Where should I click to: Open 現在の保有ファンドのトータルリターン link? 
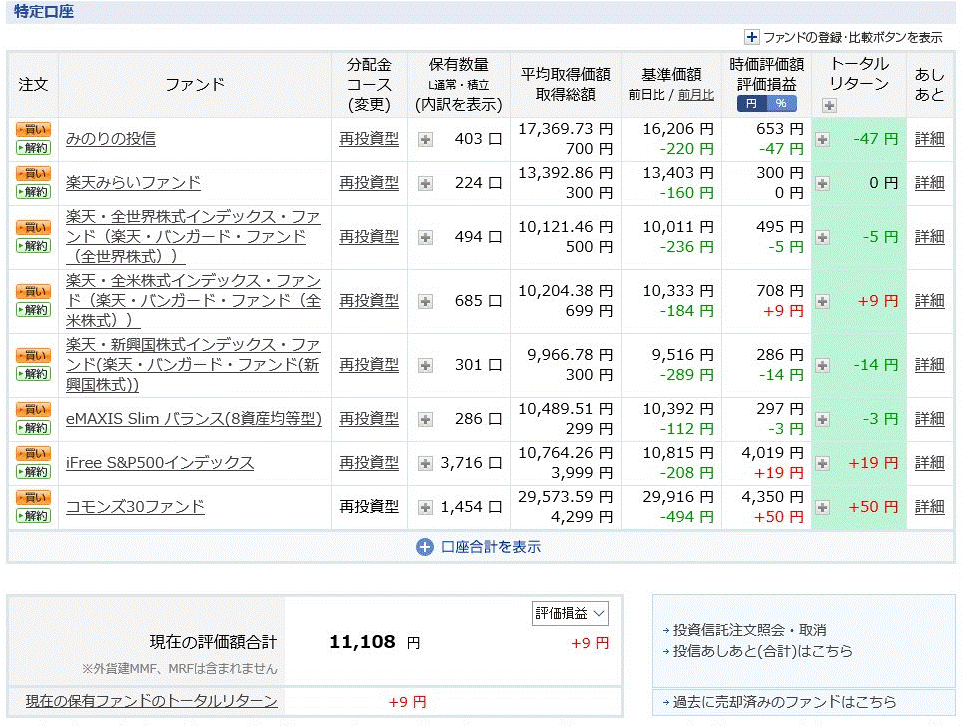[x=152, y=701]
